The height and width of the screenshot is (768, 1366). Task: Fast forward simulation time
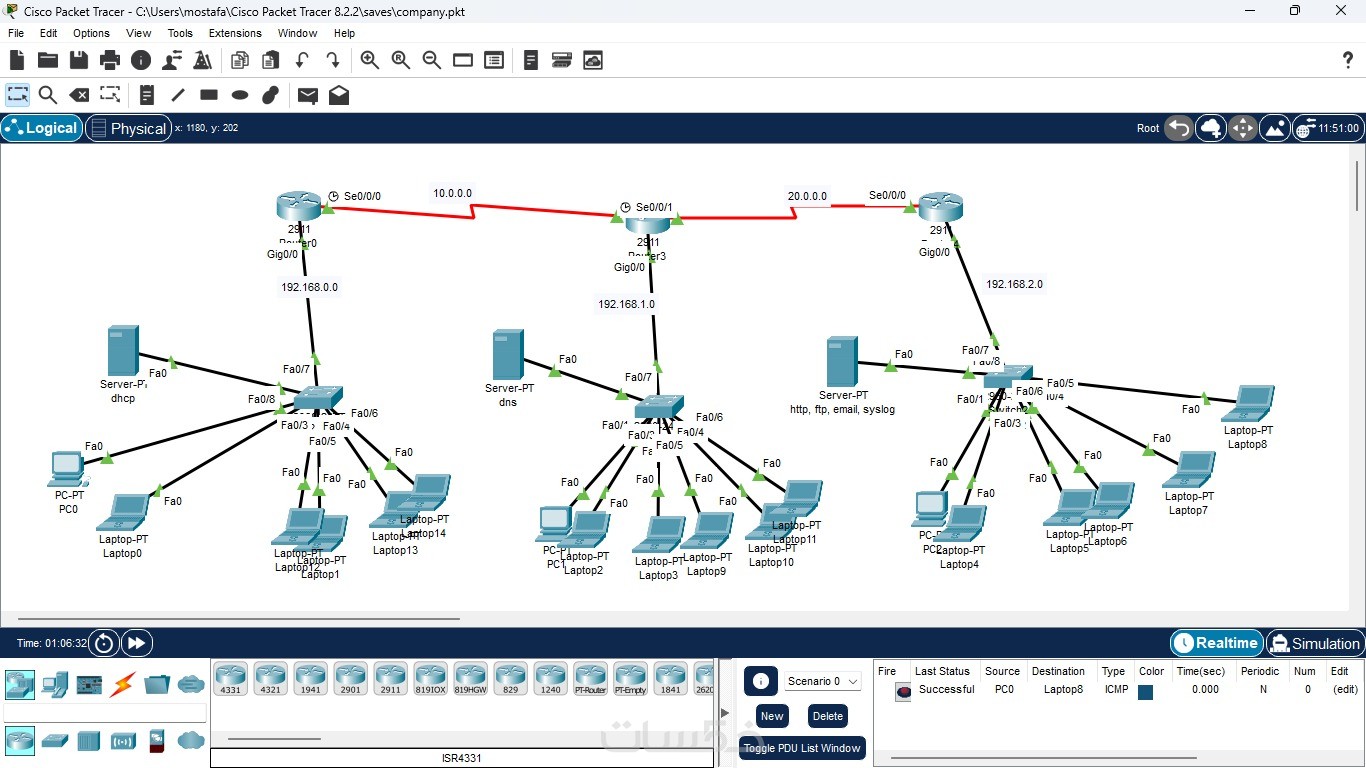(x=136, y=643)
